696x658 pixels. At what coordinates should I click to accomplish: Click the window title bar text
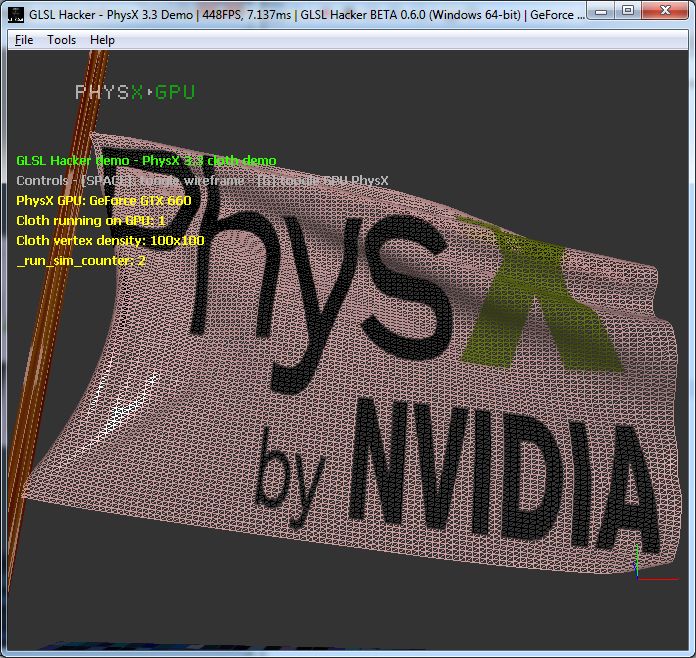pyautogui.click(x=306, y=15)
